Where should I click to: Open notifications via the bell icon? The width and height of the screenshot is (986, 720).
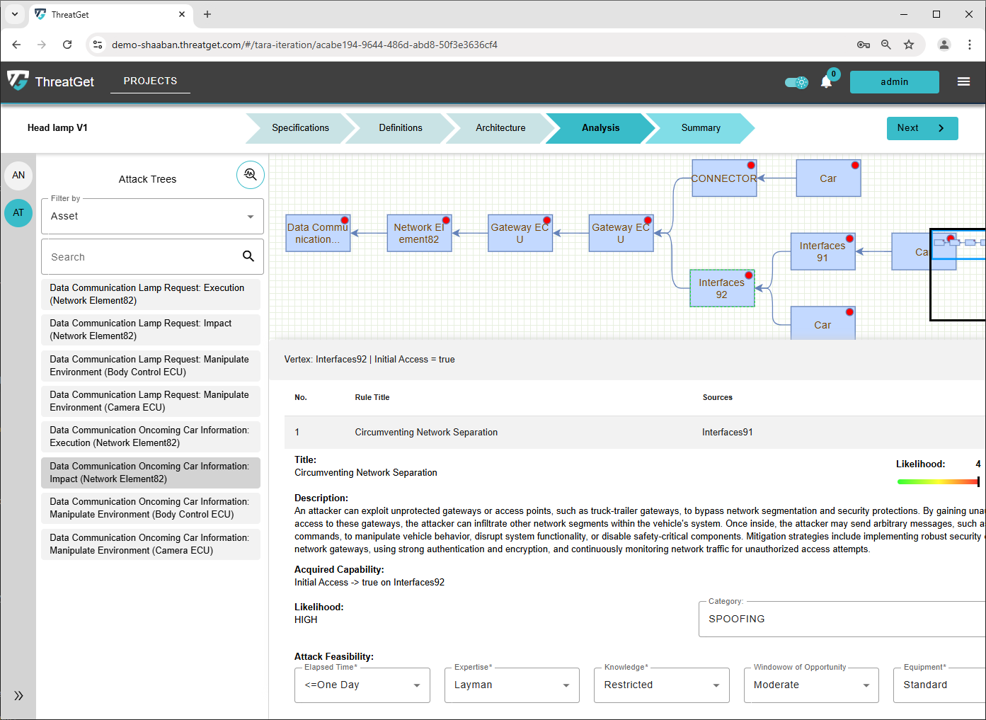tap(827, 82)
